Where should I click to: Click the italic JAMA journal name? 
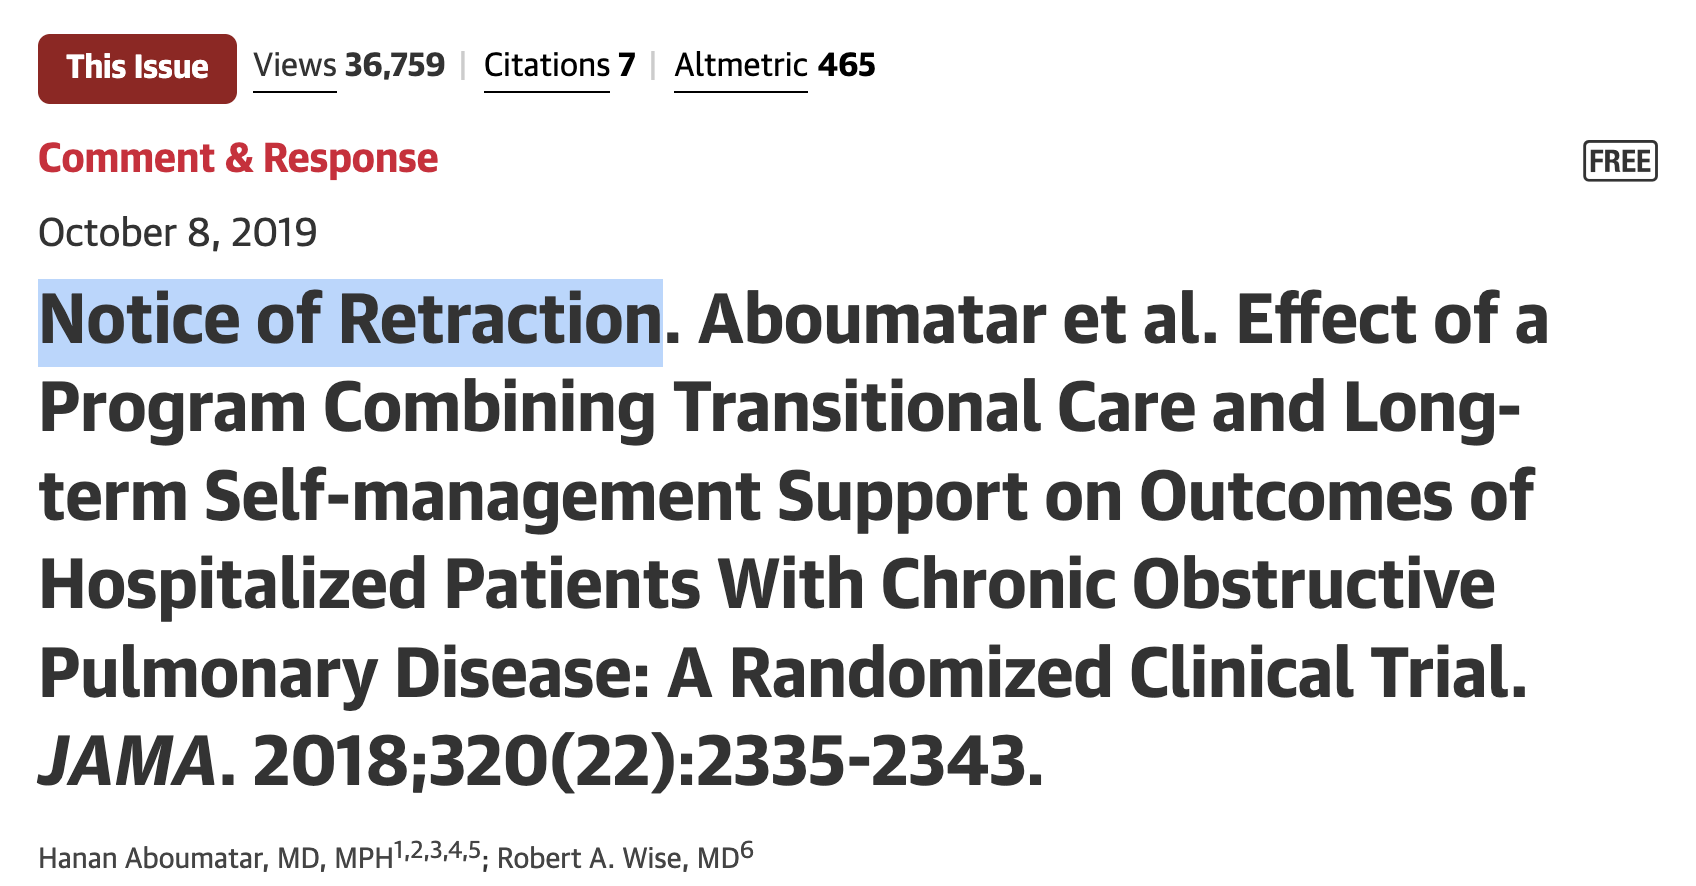(x=128, y=762)
